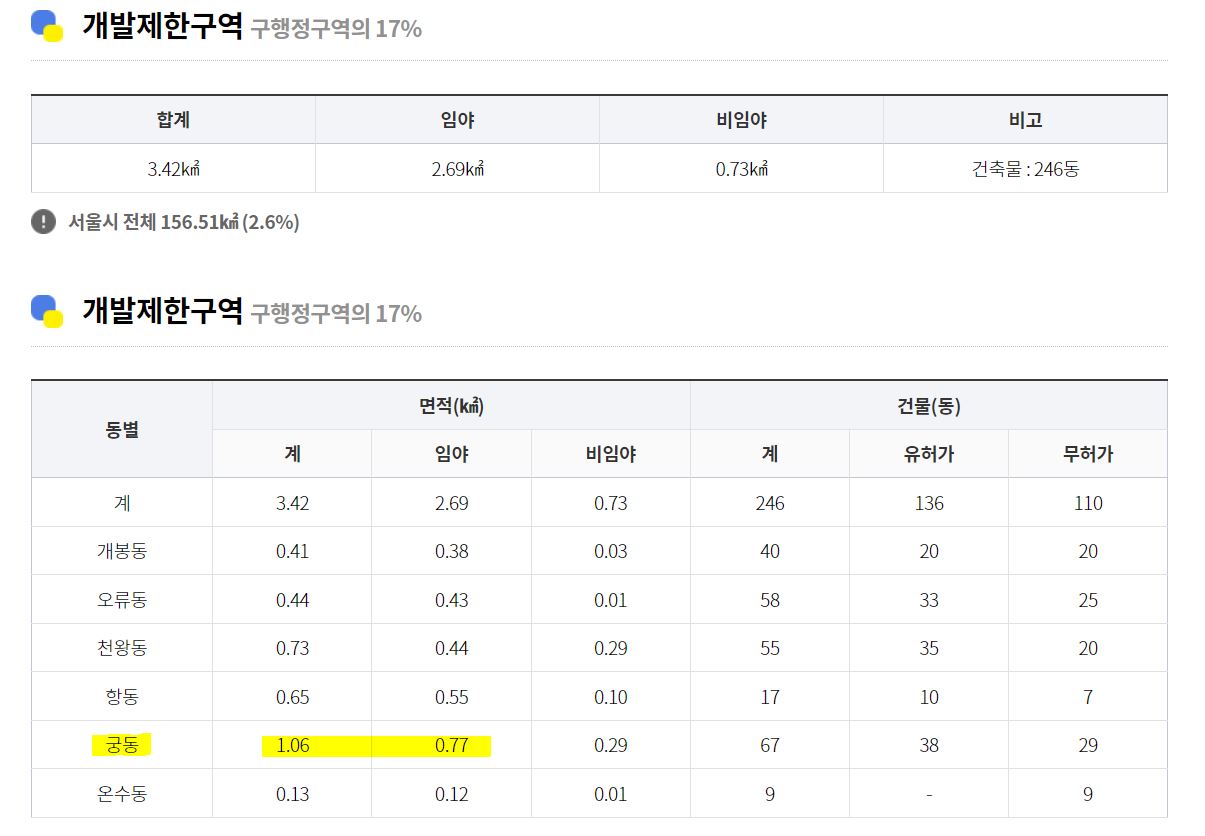Click the 개봉동 row label

pos(122,551)
